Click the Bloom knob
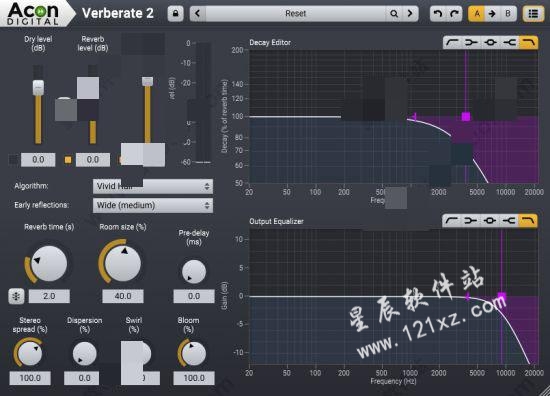Viewport: 550px width, 396px height. click(194, 354)
